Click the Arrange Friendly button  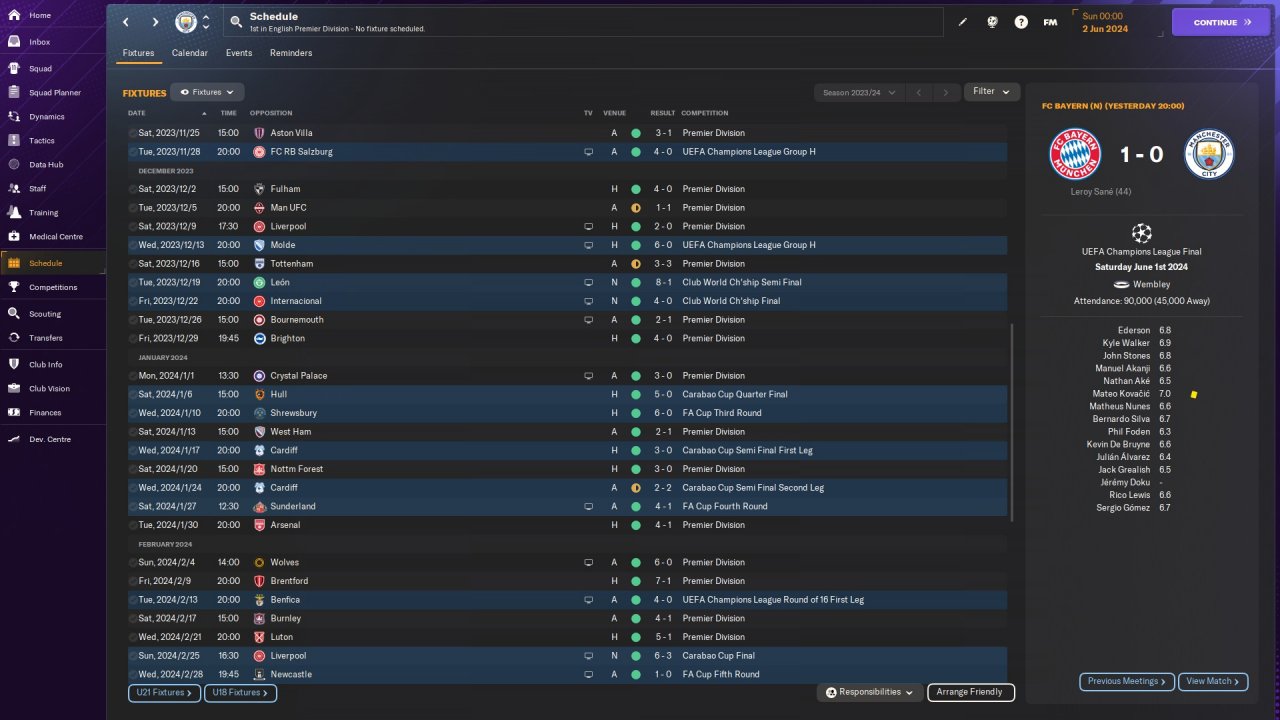tap(970, 692)
